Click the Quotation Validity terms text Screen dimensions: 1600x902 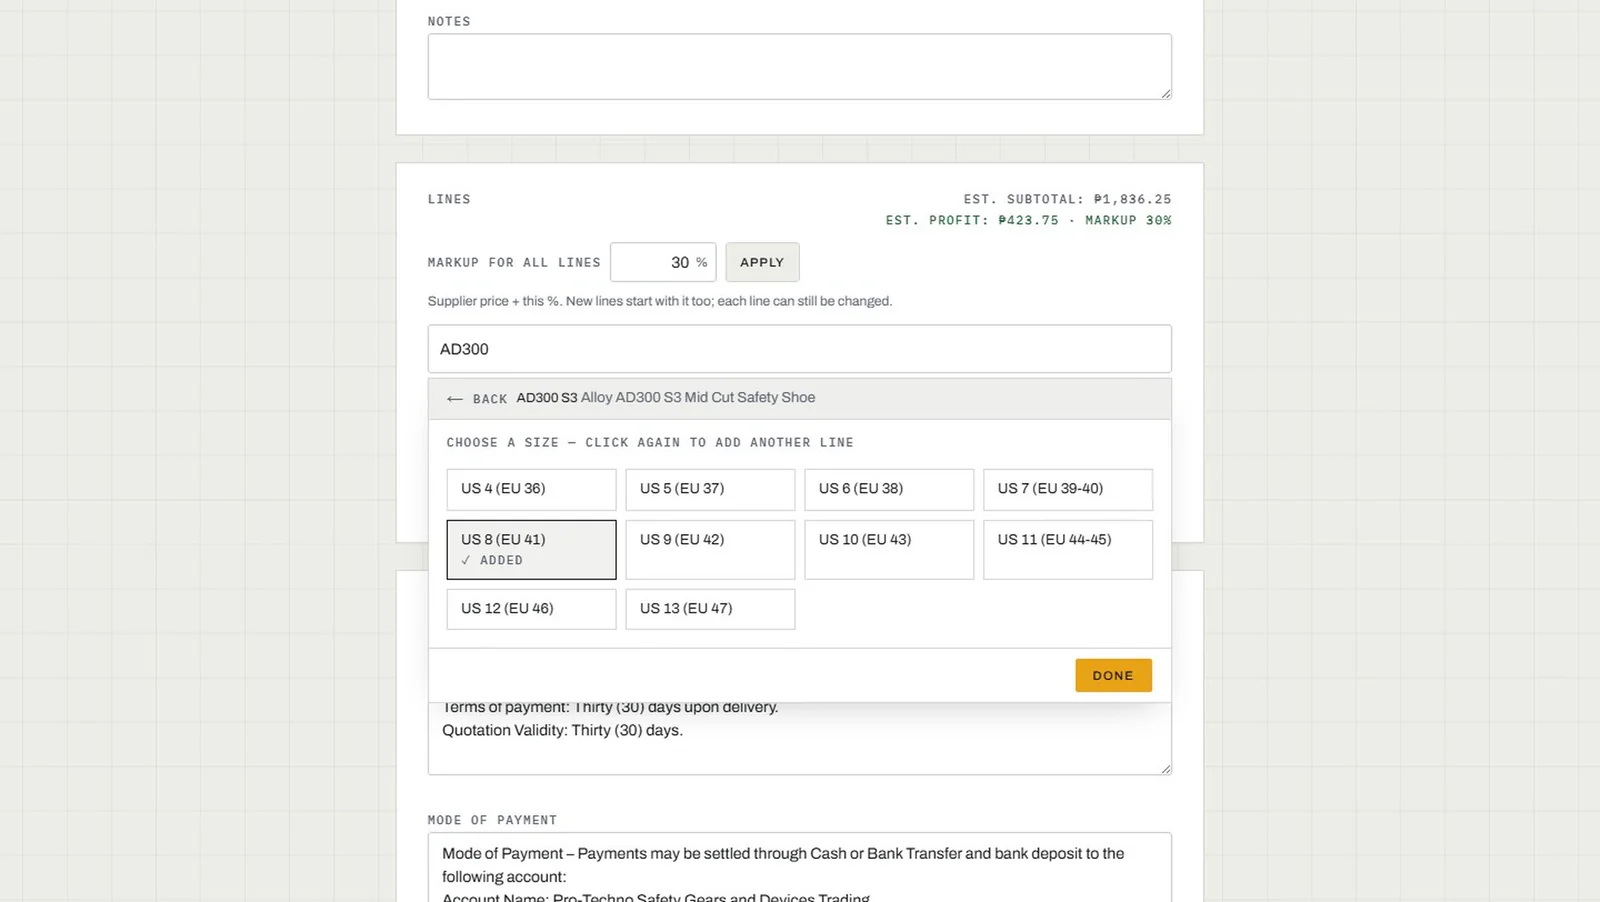pyautogui.click(x=562, y=731)
